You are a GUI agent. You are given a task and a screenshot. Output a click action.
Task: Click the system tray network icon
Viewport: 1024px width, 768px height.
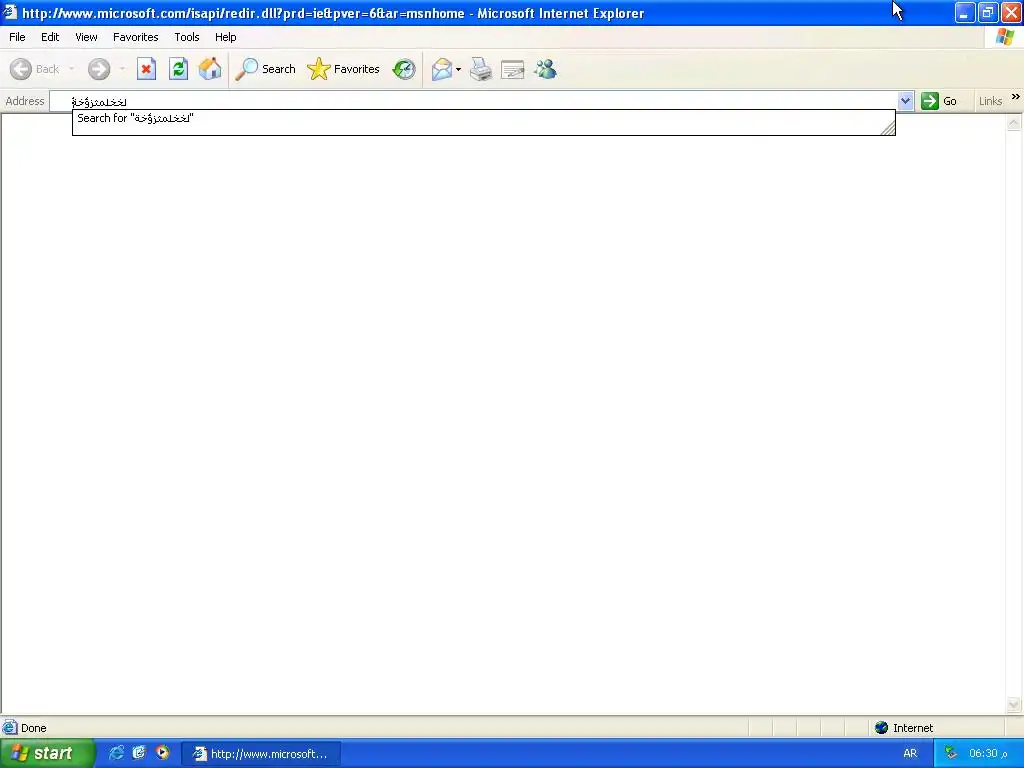pos(951,753)
